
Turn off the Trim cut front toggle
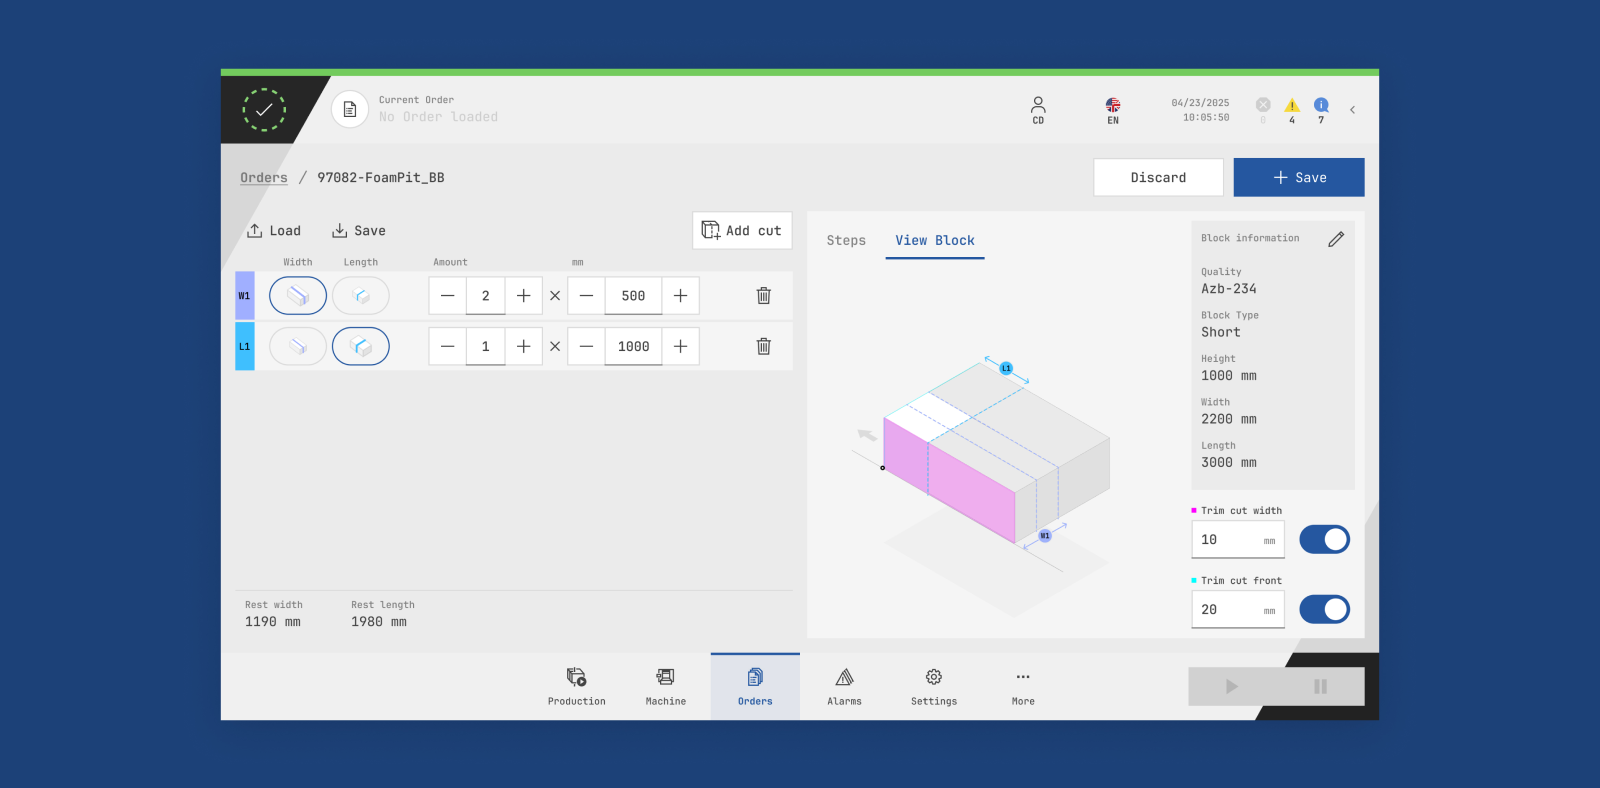click(x=1324, y=610)
